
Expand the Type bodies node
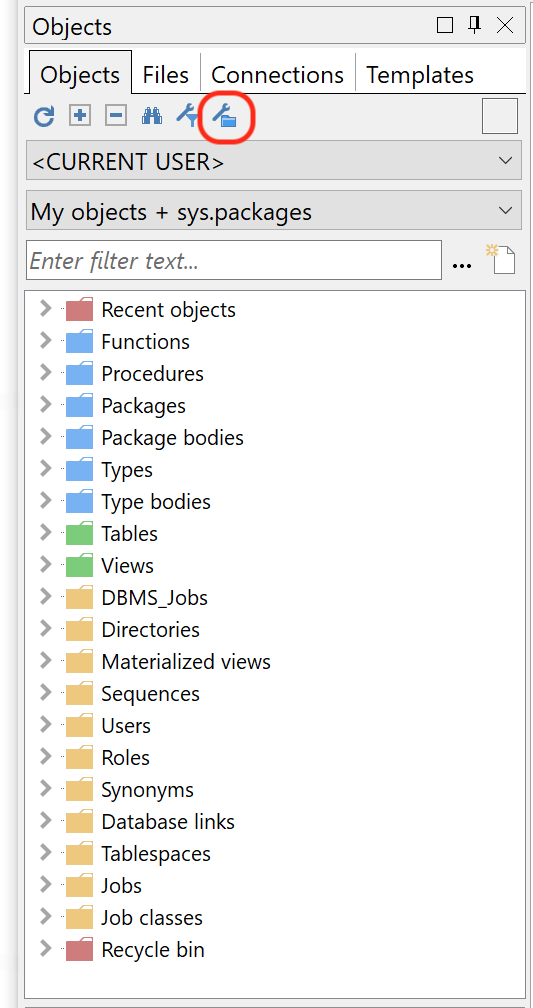(45, 501)
